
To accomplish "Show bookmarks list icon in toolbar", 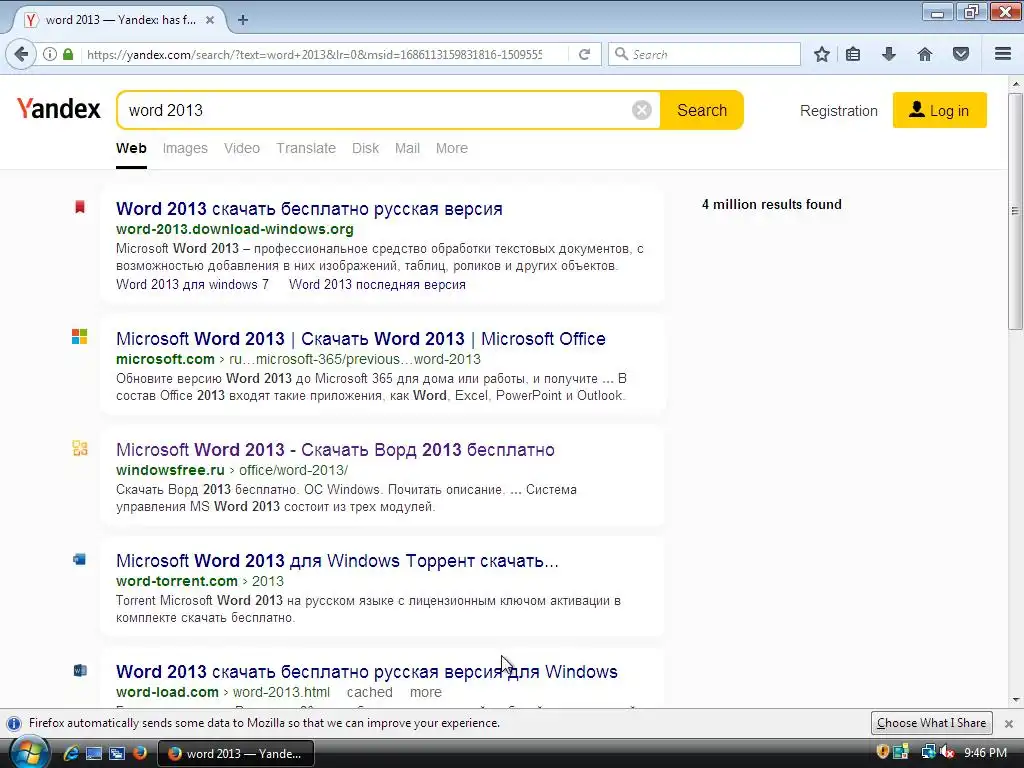I will 853,54.
